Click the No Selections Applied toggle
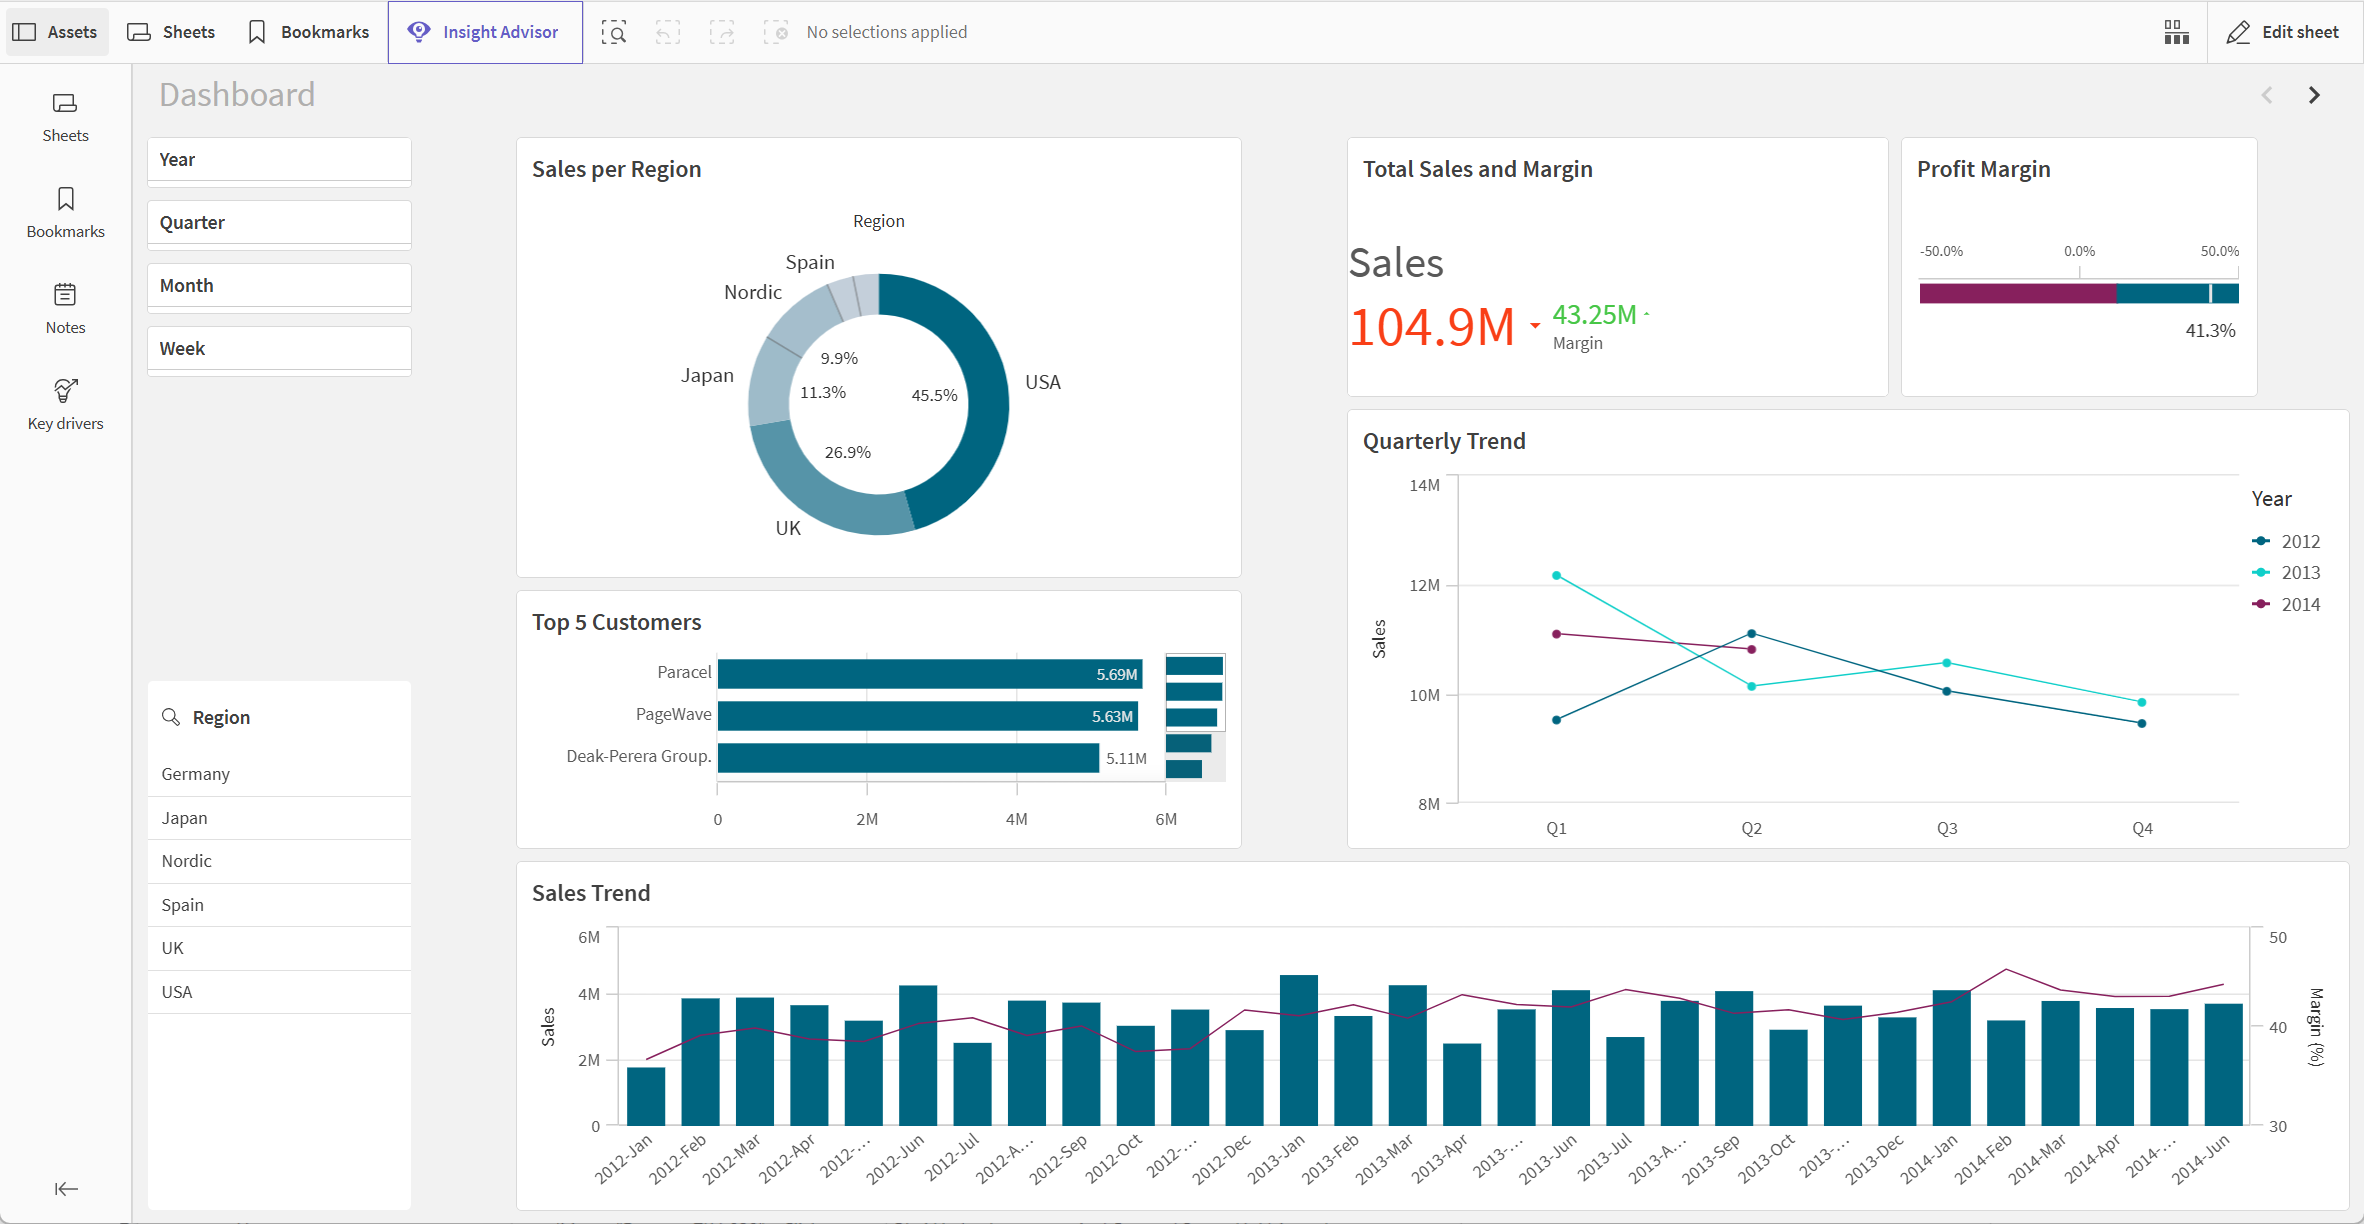The image size is (2364, 1224). pyautogui.click(x=885, y=30)
